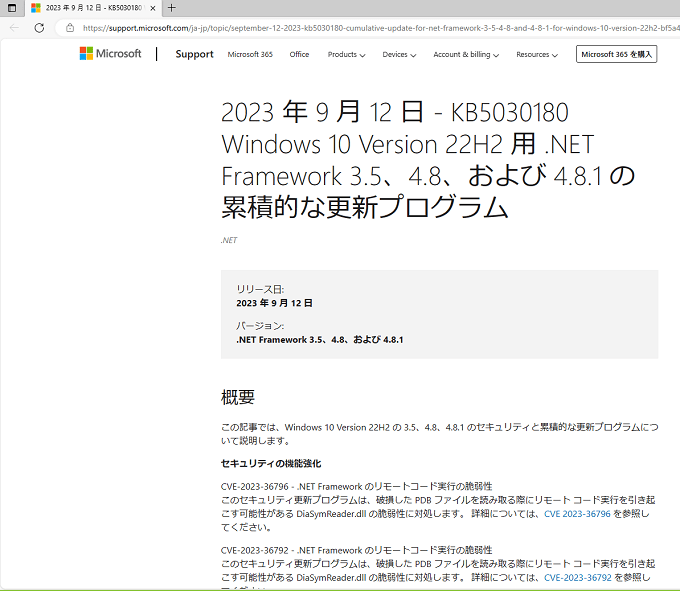Screen dimensions: 680x591
Task: Click the CVE-2023-36792 vulnerability title line
Action: [356, 550]
